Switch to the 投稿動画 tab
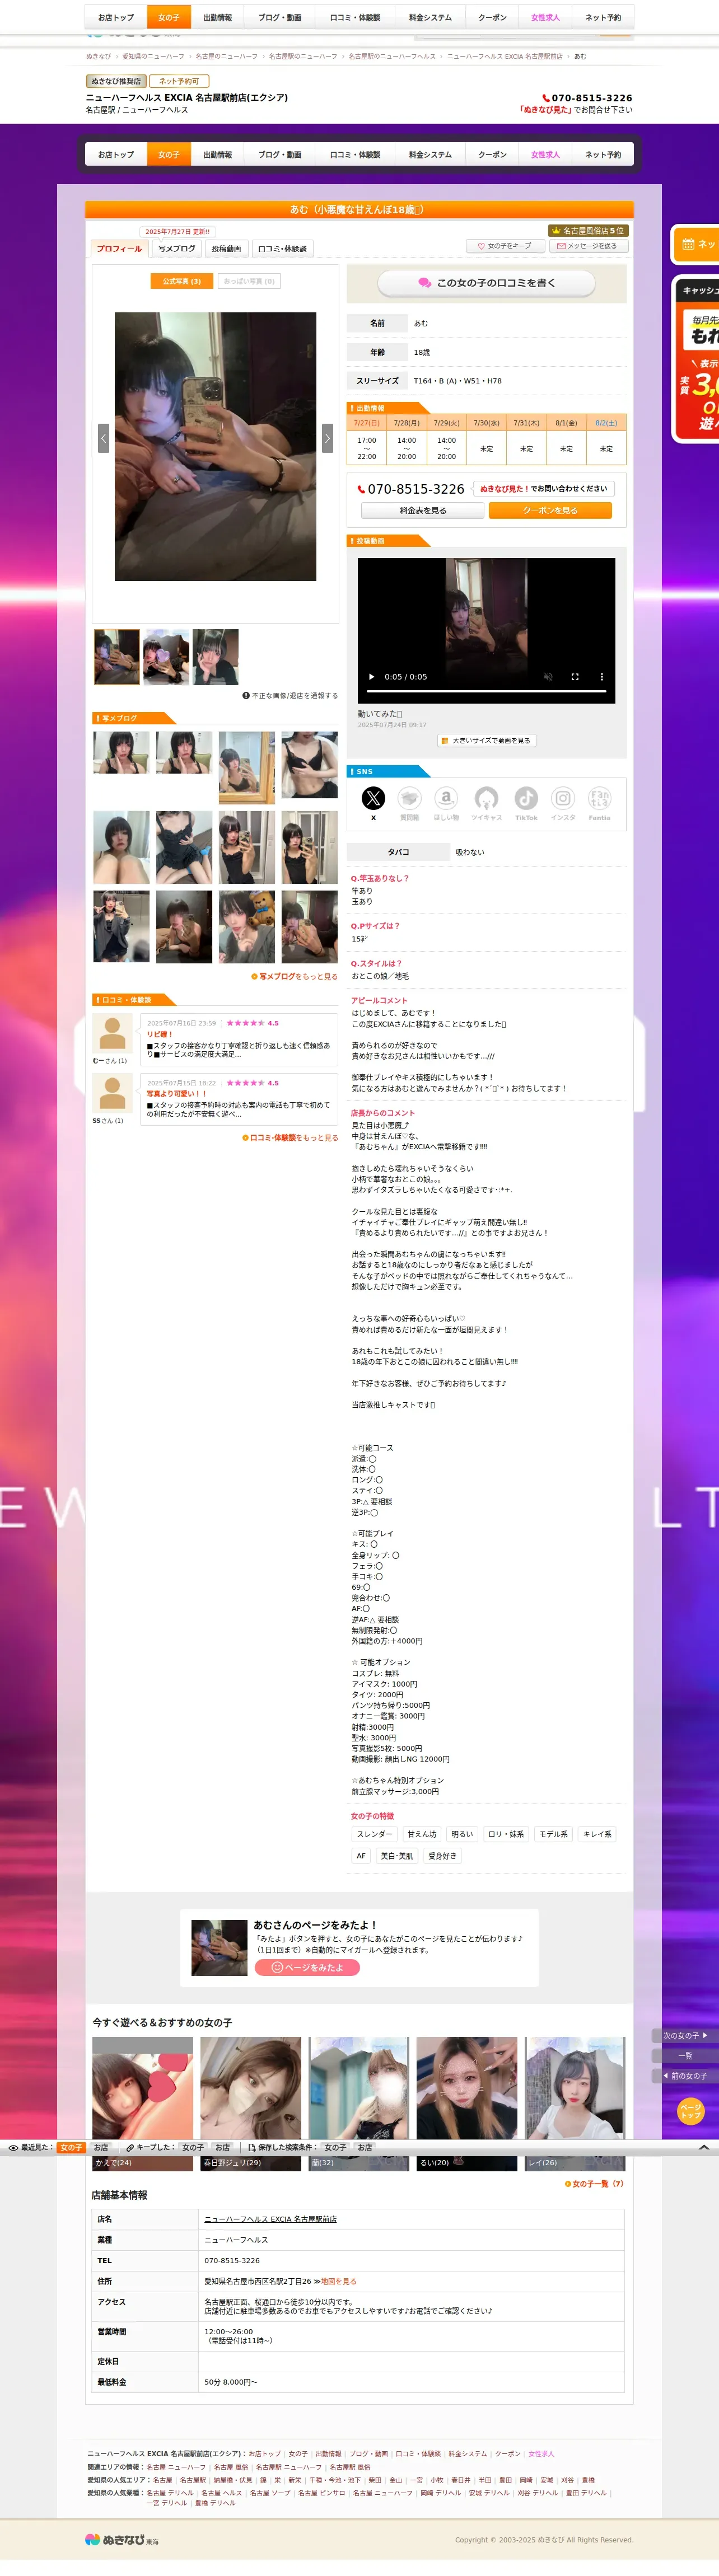Viewport: 719px width, 2576px height. (226, 248)
